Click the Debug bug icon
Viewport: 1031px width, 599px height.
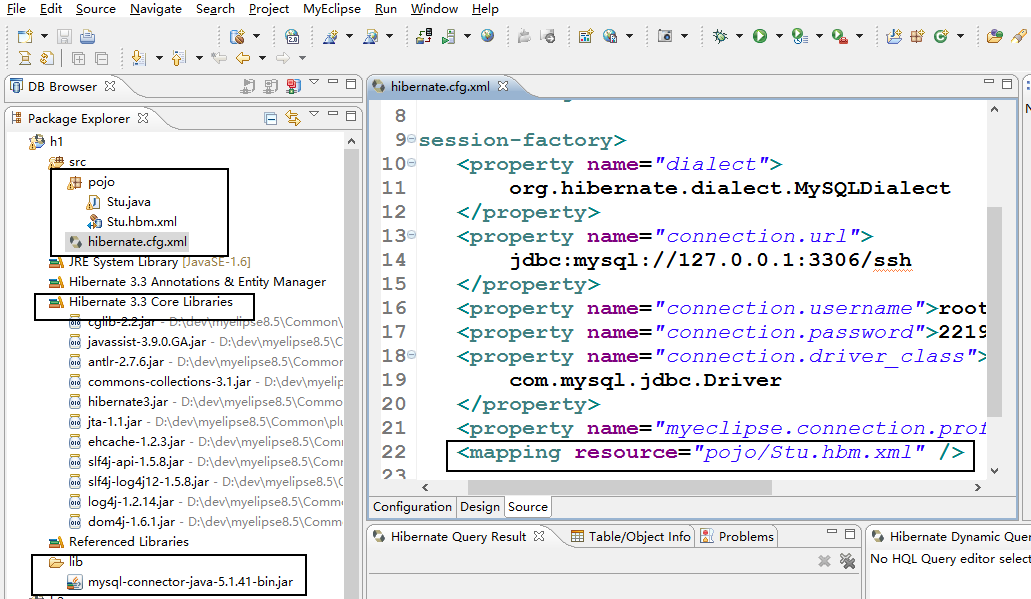720,36
